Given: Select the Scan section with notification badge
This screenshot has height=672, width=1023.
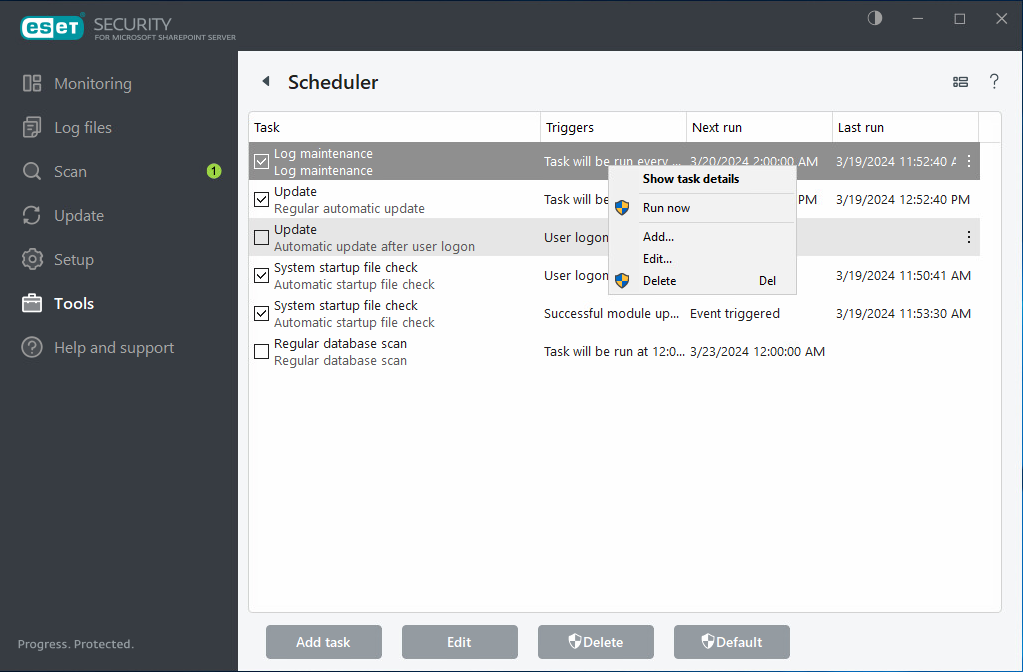Looking at the screenshot, I should 70,171.
